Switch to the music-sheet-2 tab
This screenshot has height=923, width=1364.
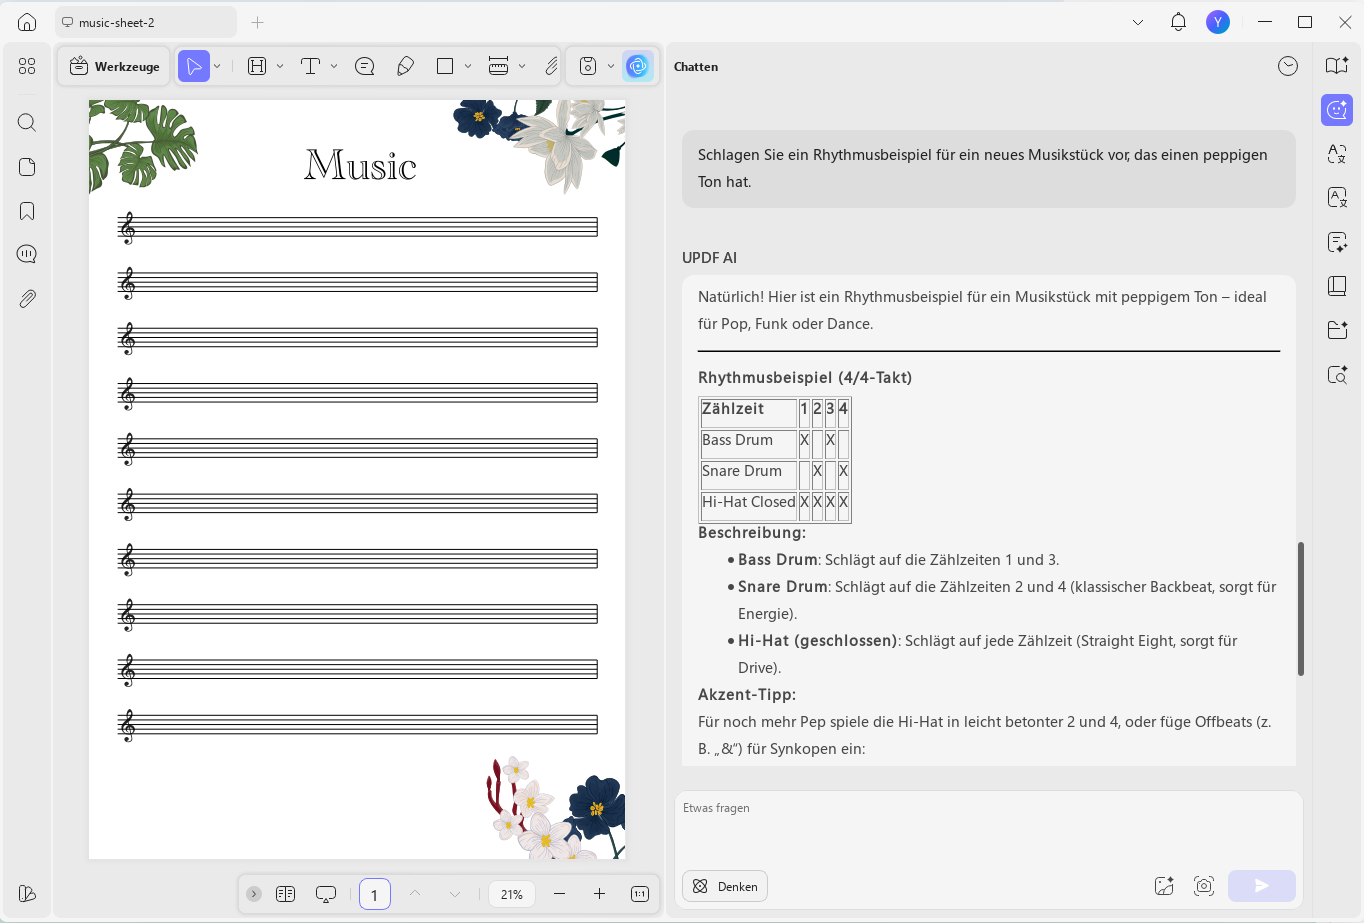click(x=147, y=22)
